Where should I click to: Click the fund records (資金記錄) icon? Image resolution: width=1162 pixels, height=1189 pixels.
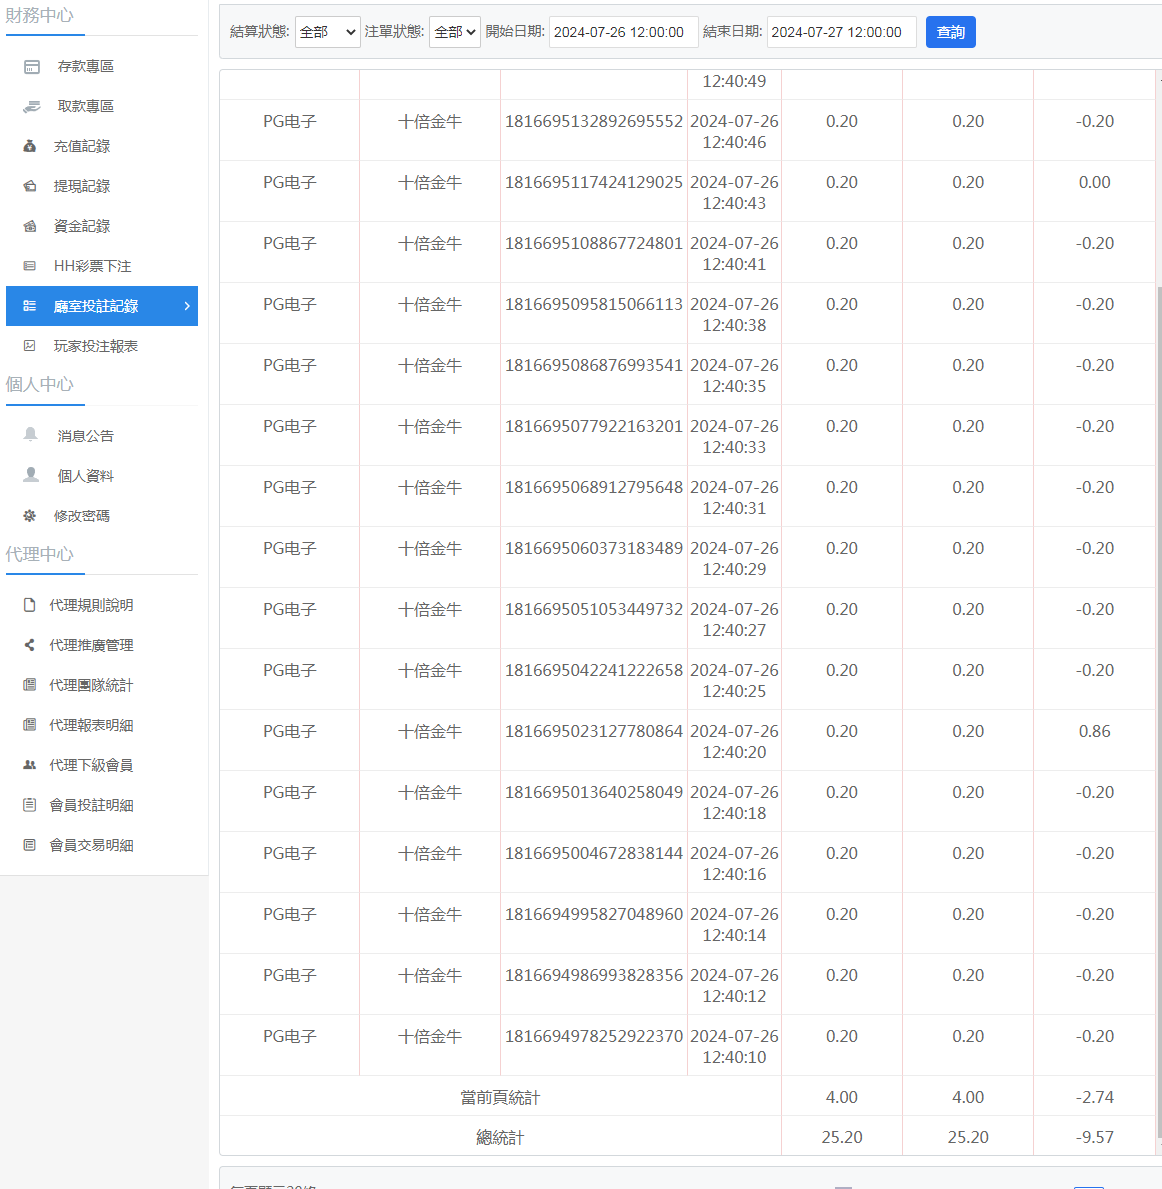pyautogui.click(x=30, y=226)
